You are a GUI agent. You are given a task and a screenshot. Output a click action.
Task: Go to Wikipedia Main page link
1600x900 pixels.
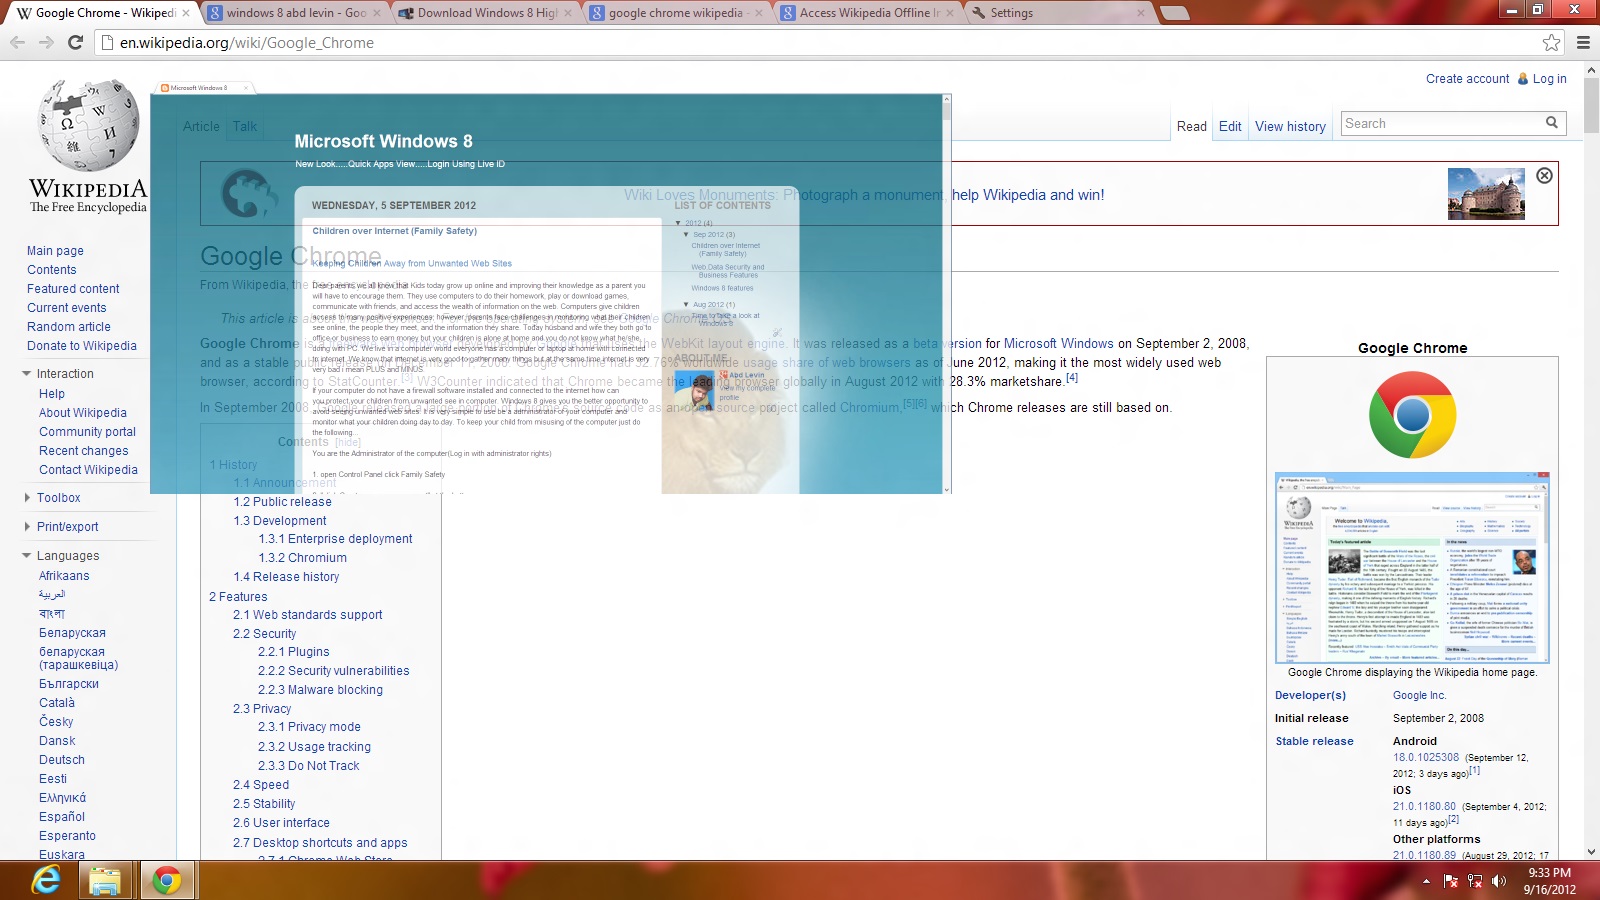coord(55,251)
